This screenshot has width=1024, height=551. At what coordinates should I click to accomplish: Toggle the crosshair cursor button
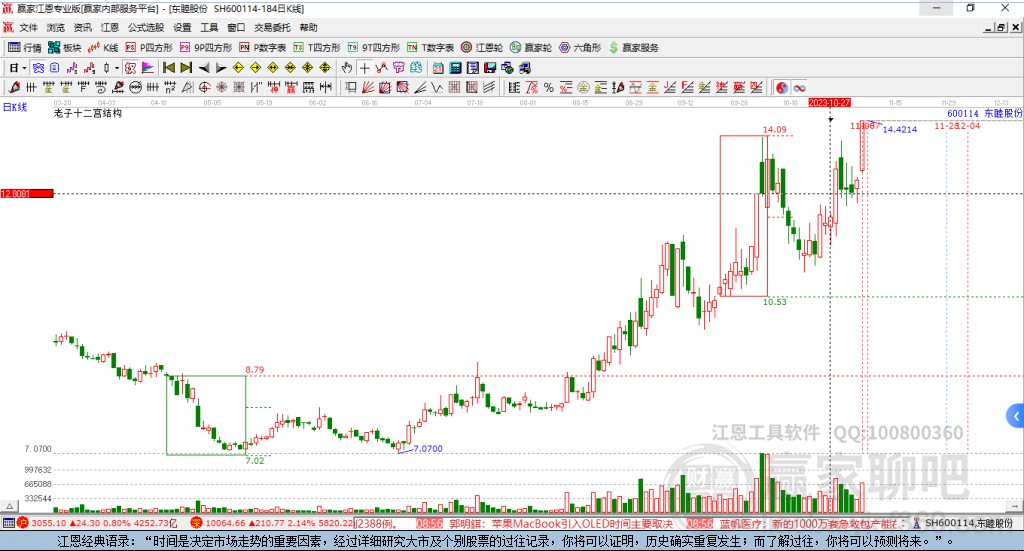[x=364, y=68]
